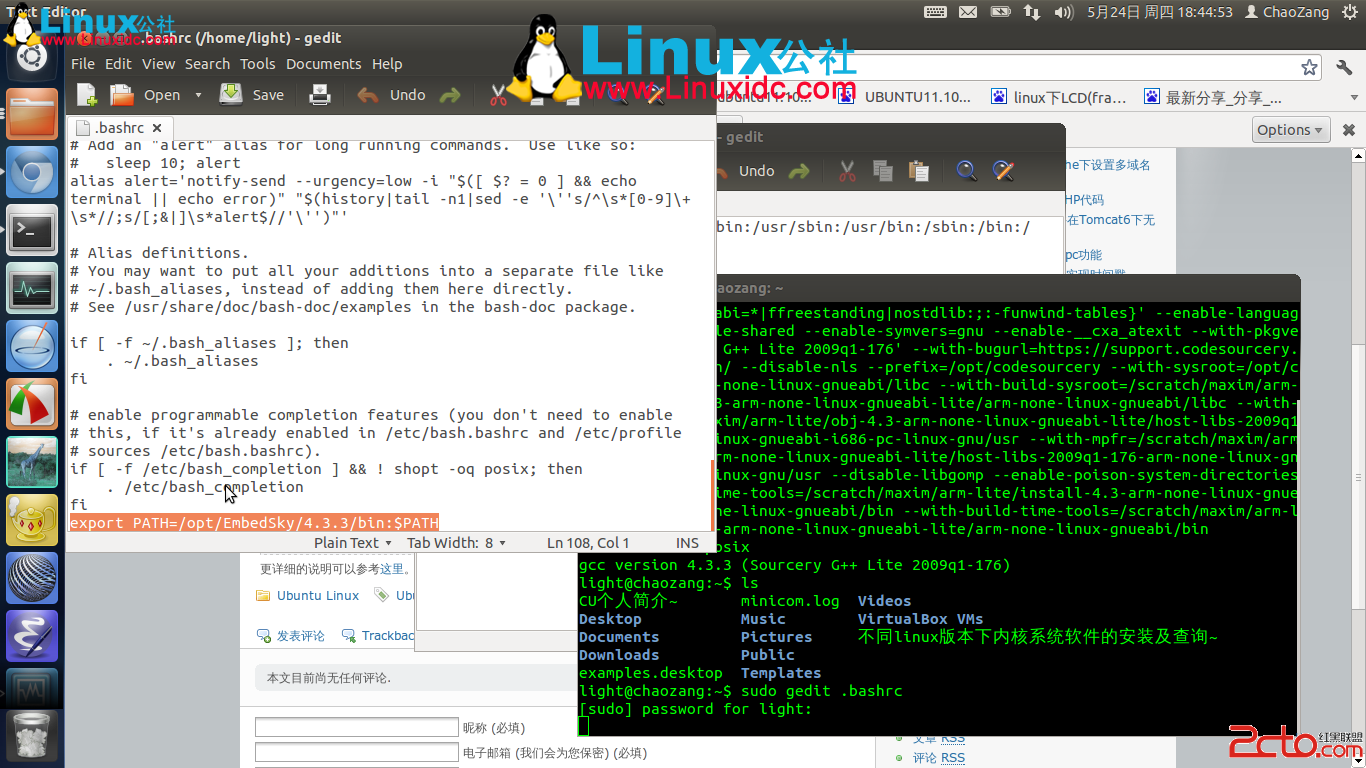The image size is (1366, 768).
Task: Click the Ln 108, Col 1 status entry
Action: click(588, 543)
